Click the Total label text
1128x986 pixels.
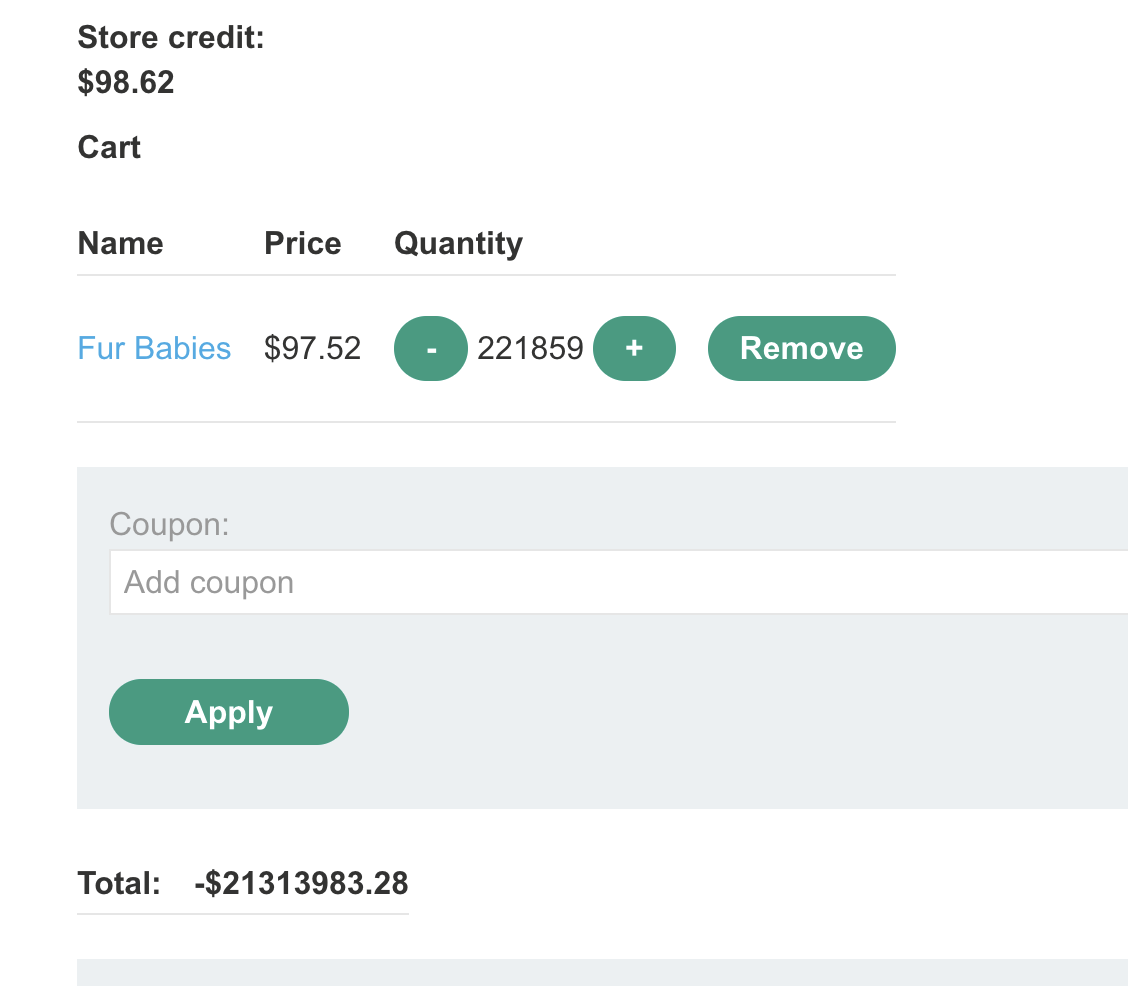click(119, 884)
